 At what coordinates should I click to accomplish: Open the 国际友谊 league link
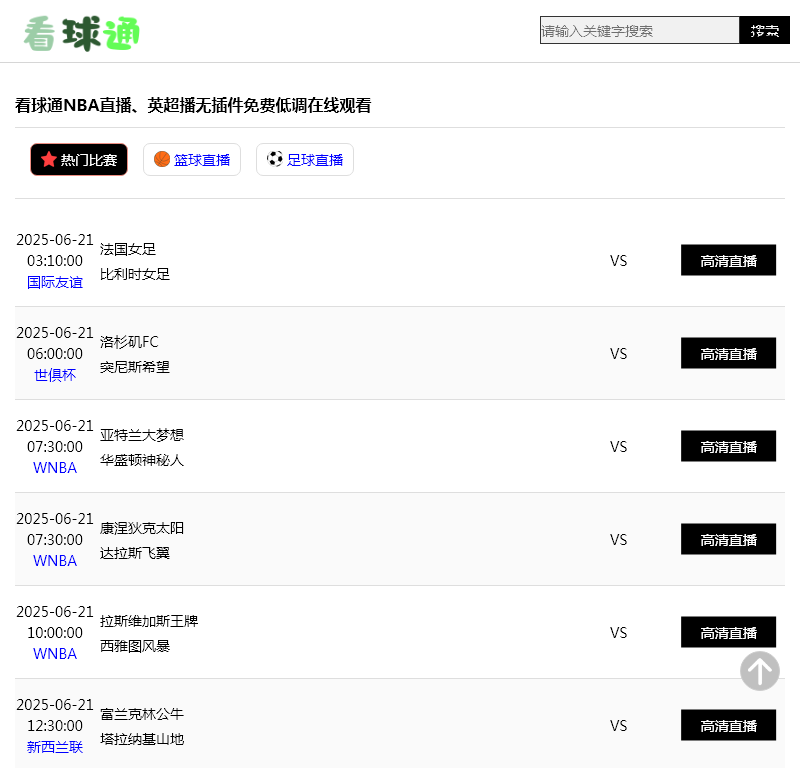coord(55,282)
